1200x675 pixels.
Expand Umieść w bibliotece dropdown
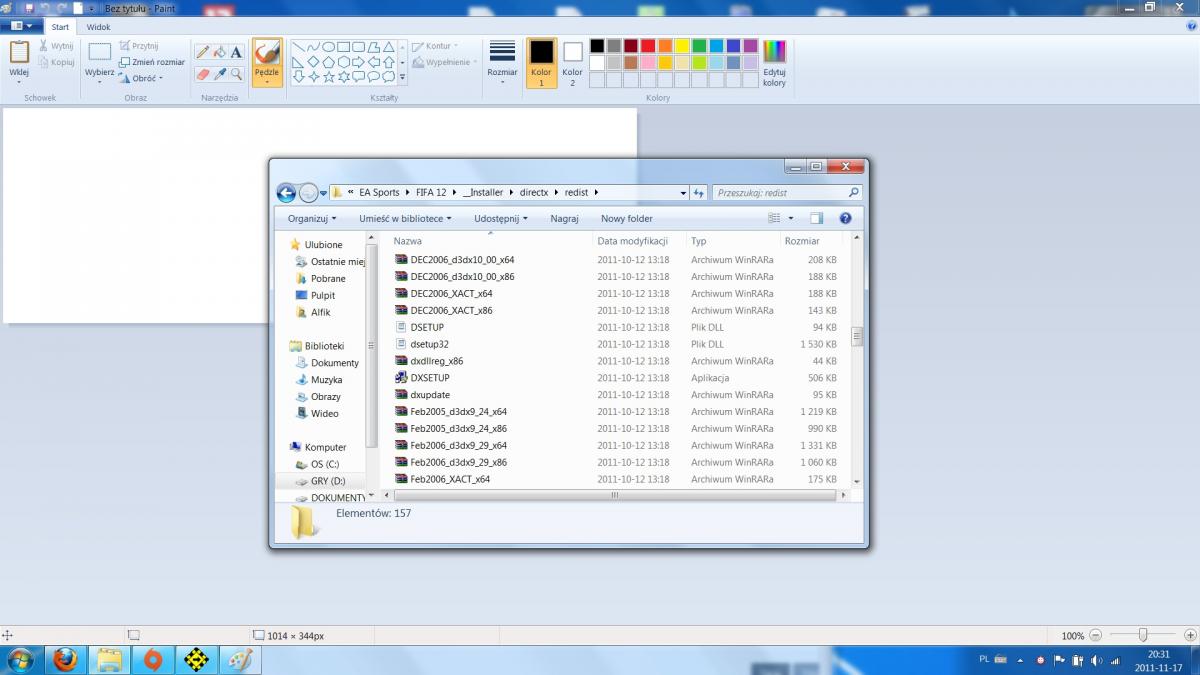click(x=405, y=218)
